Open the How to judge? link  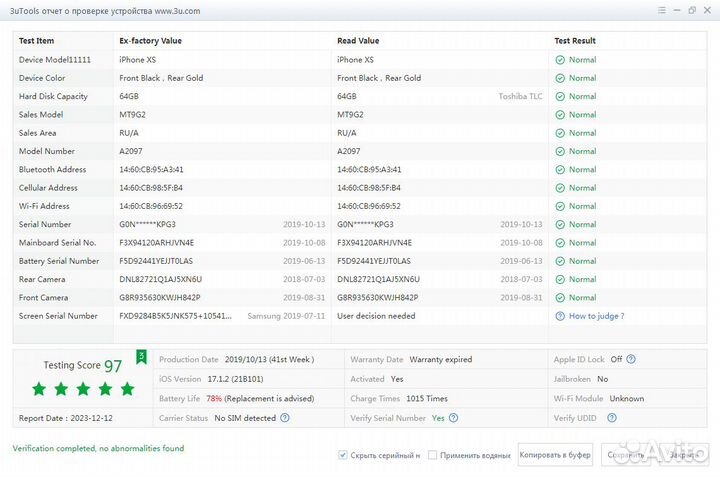coord(596,316)
